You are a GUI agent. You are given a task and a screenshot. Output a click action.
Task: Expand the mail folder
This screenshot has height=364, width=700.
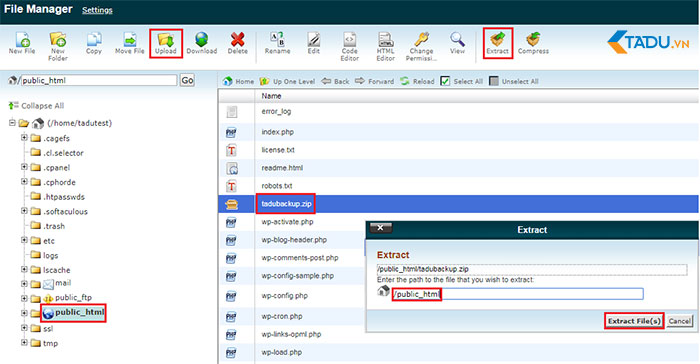point(24,284)
